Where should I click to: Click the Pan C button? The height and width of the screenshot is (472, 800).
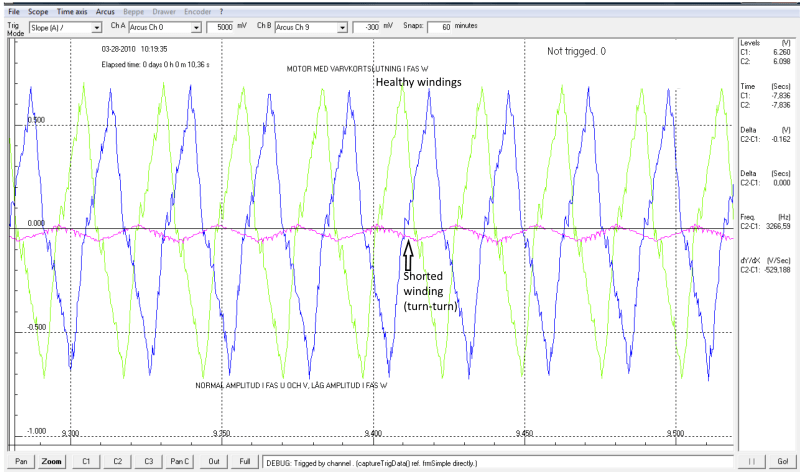pyautogui.click(x=180, y=461)
